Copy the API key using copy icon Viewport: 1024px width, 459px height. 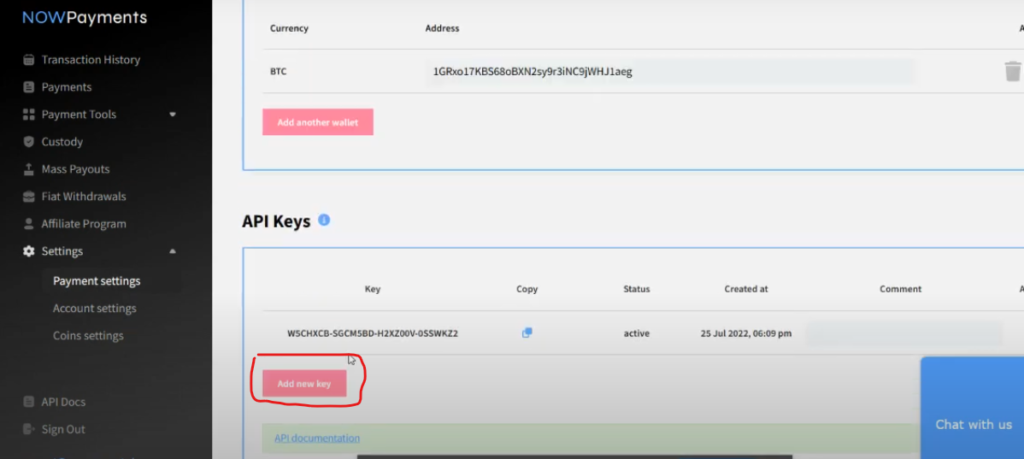tap(527, 333)
